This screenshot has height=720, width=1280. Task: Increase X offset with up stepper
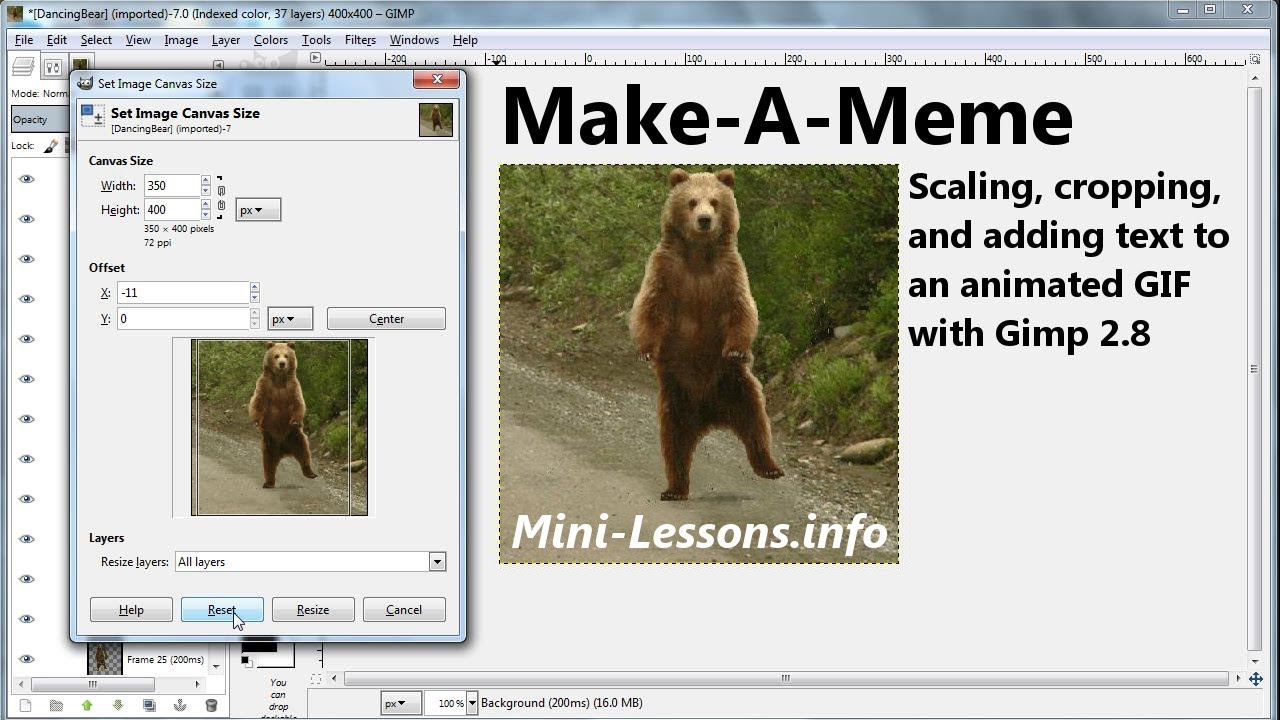254,287
